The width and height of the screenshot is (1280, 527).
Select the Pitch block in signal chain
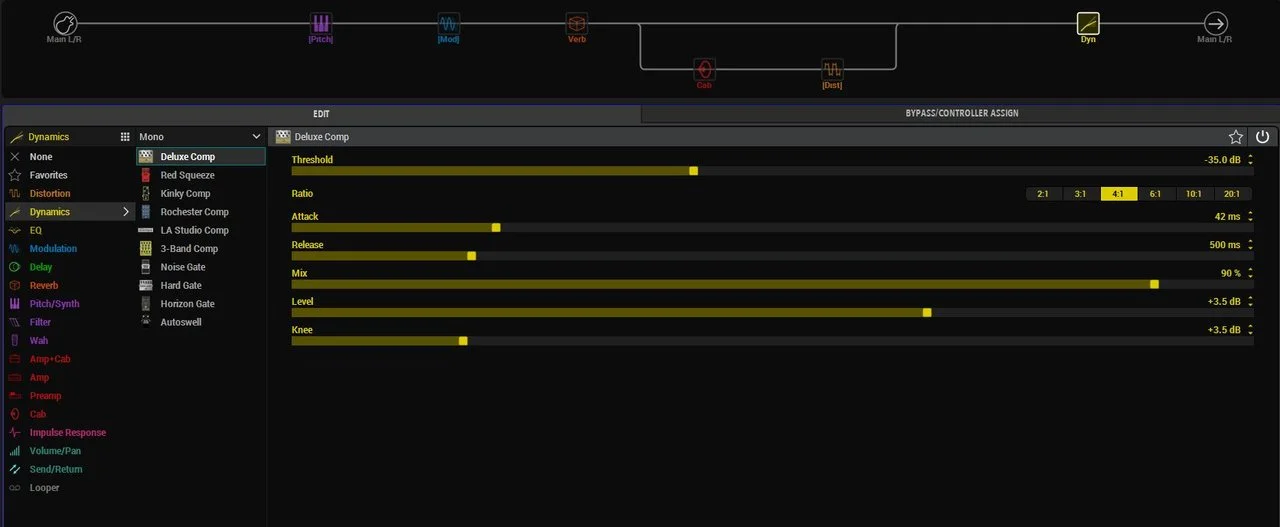(x=321, y=24)
